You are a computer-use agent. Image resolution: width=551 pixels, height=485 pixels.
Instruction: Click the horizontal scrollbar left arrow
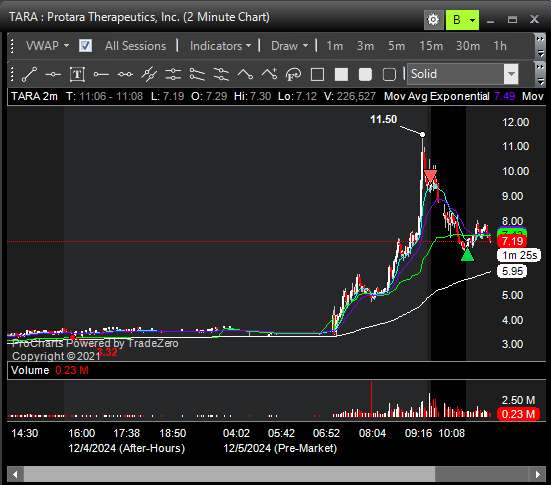pyautogui.click(x=15, y=474)
